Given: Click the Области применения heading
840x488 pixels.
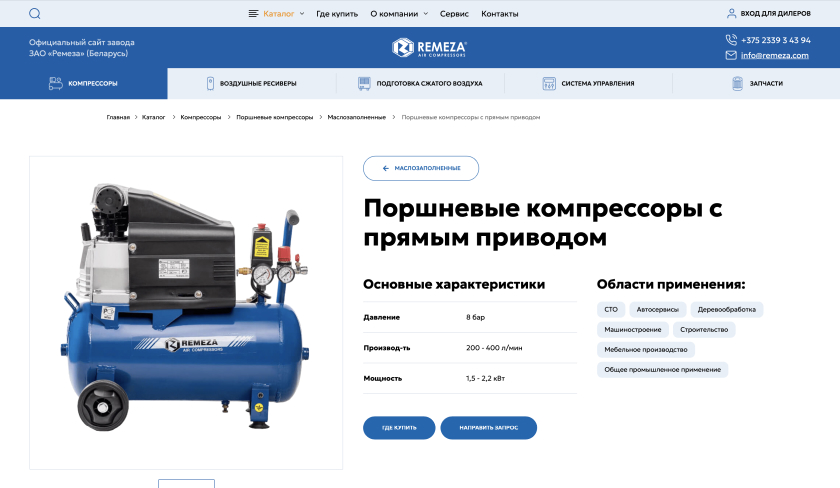Looking at the screenshot, I should (x=671, y=284).
